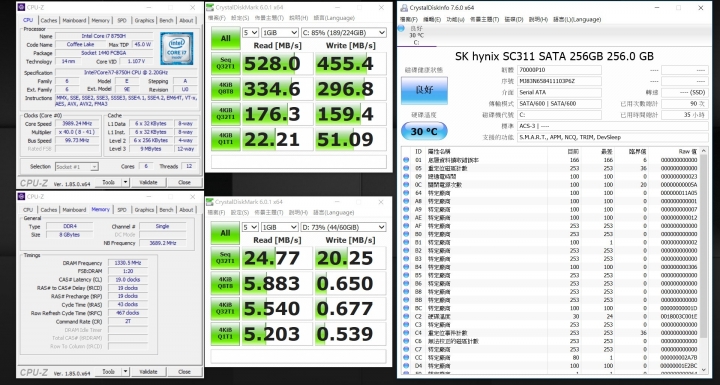
Task: Click CrystalDiskMark title icon in D: drive window
Action: 210,202
